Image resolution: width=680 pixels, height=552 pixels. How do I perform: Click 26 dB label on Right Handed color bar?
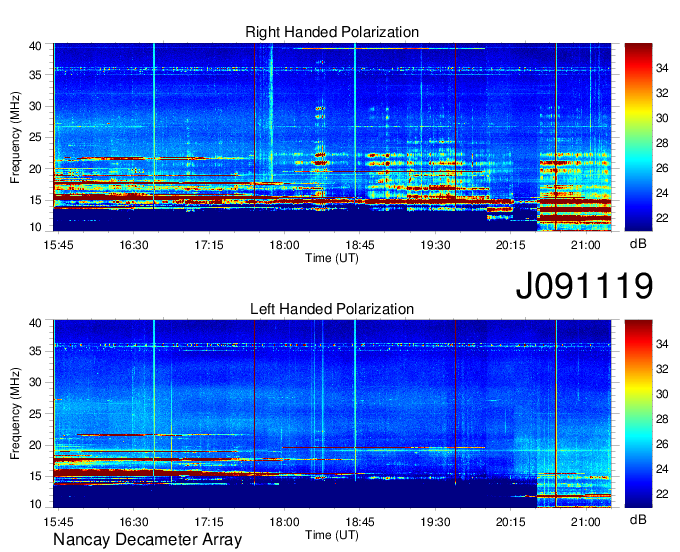(662, 168)
